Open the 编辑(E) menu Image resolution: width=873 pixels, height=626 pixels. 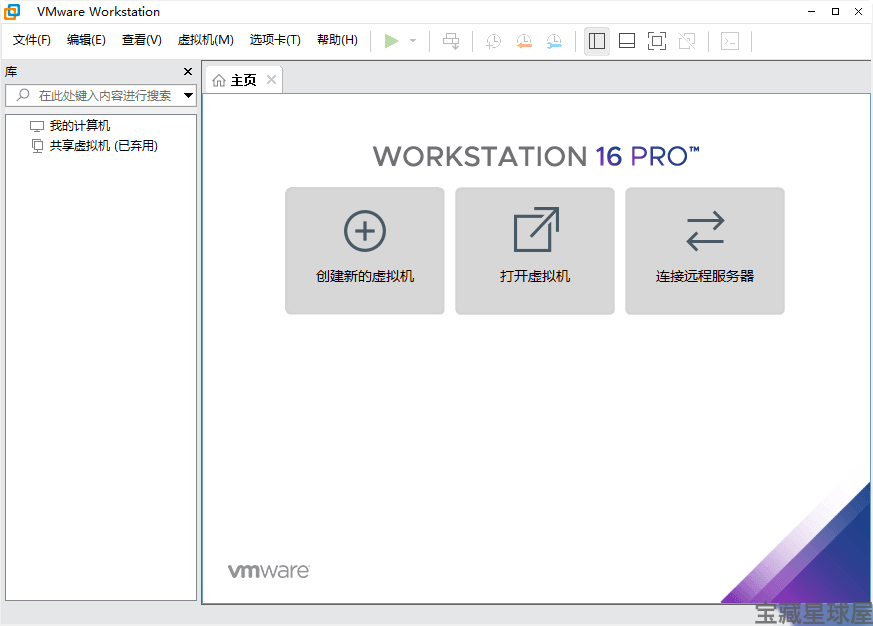coord(86,40)
